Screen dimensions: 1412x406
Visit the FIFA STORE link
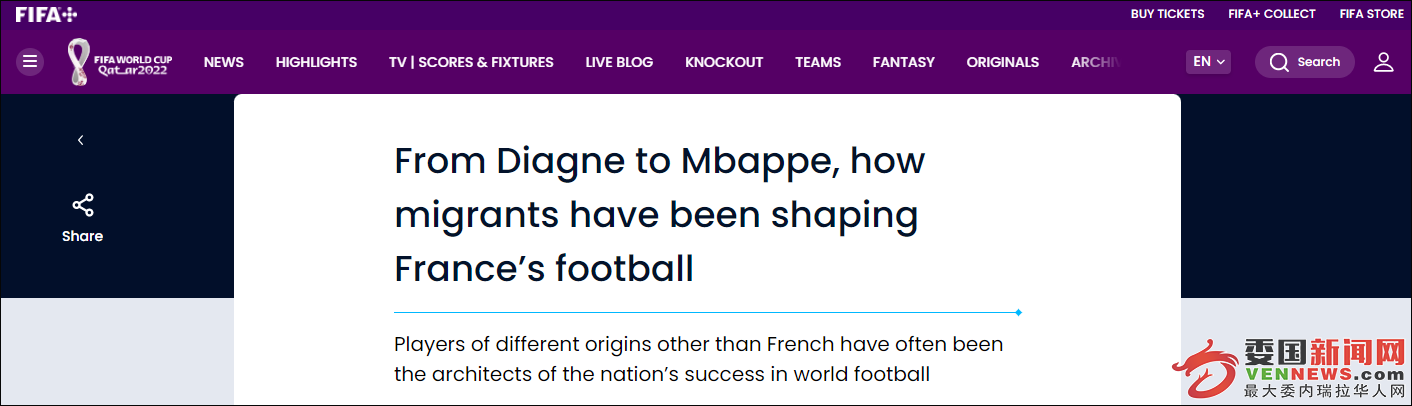[x=1372, y=14]
